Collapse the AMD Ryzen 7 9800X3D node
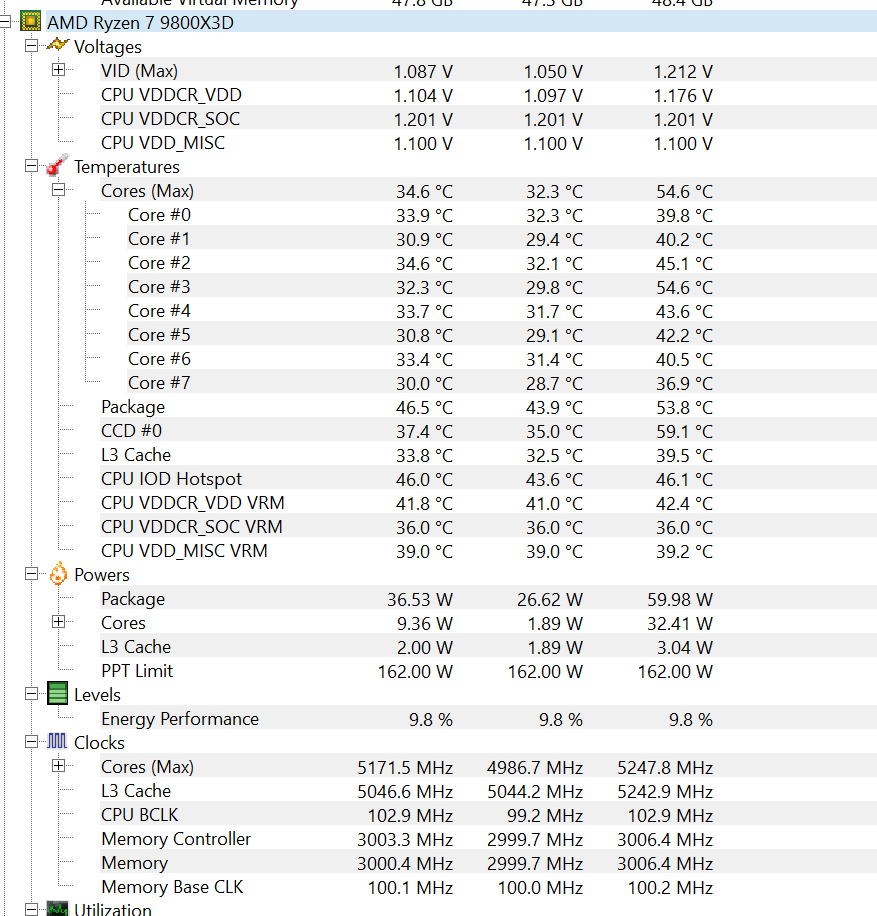The width and height of the screenshot is (877, 916). [4, 22]
